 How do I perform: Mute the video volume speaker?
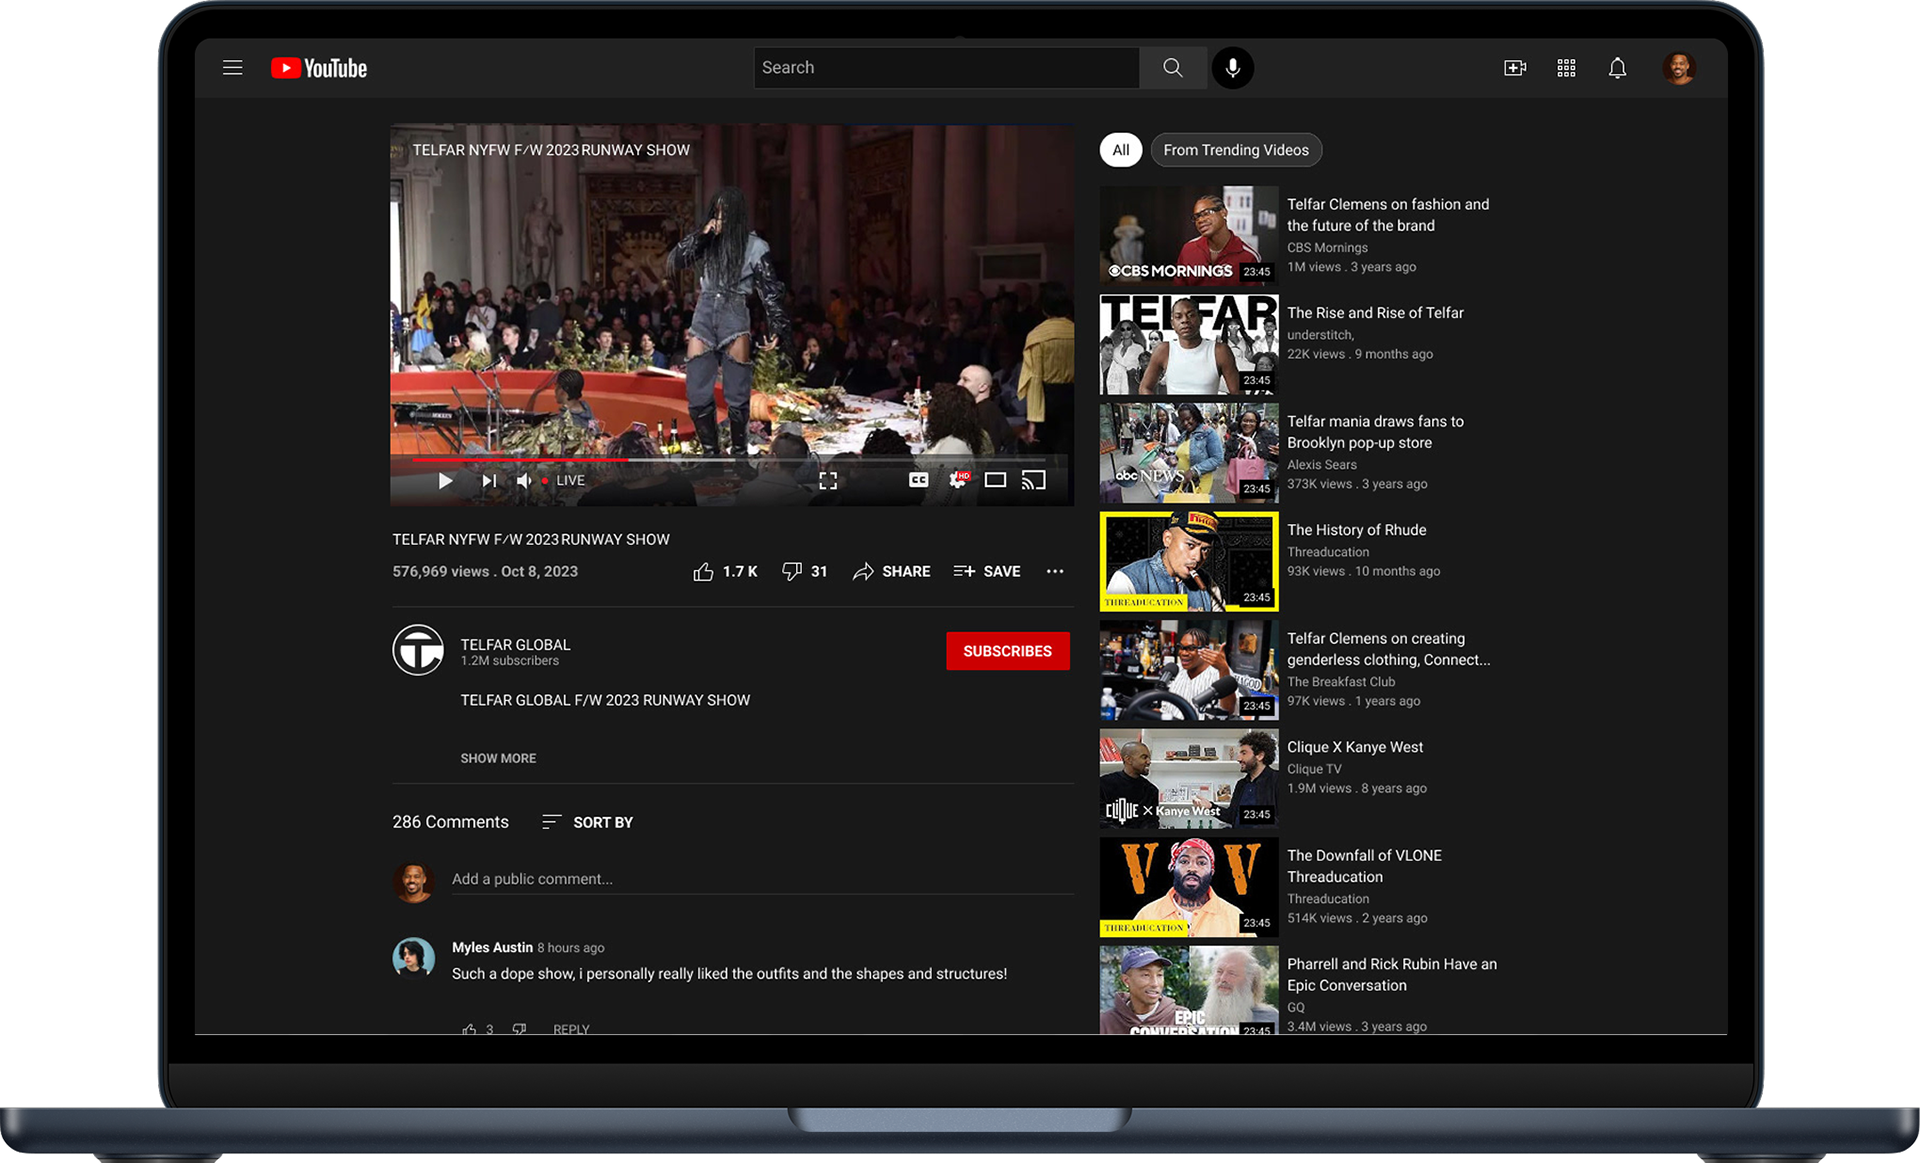point(523,481)
